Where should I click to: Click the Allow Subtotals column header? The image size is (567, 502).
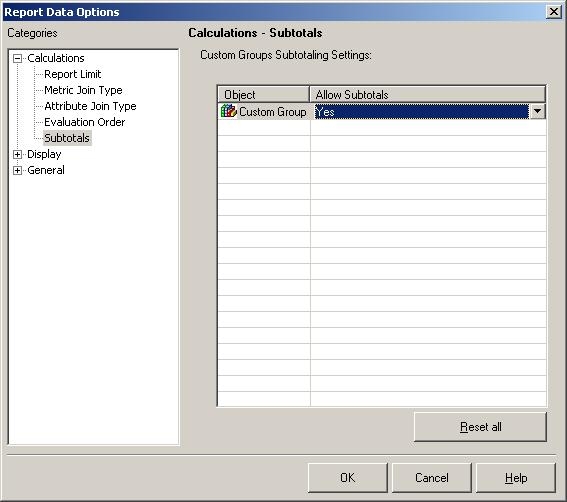tap(428, 95)
